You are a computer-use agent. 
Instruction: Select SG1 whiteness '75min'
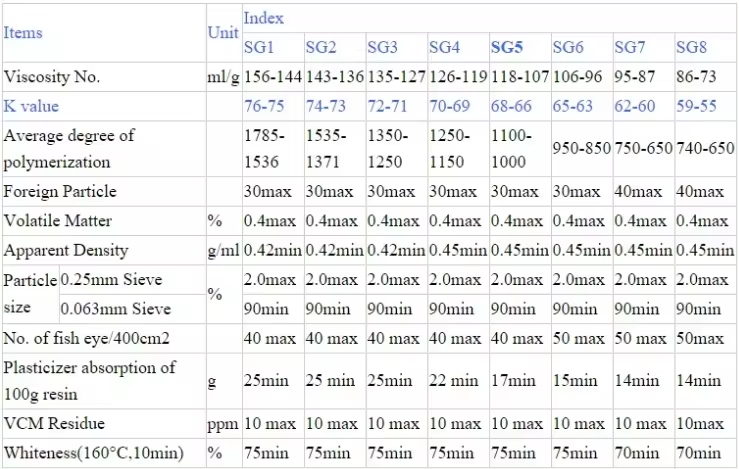[x=266, y=453]
